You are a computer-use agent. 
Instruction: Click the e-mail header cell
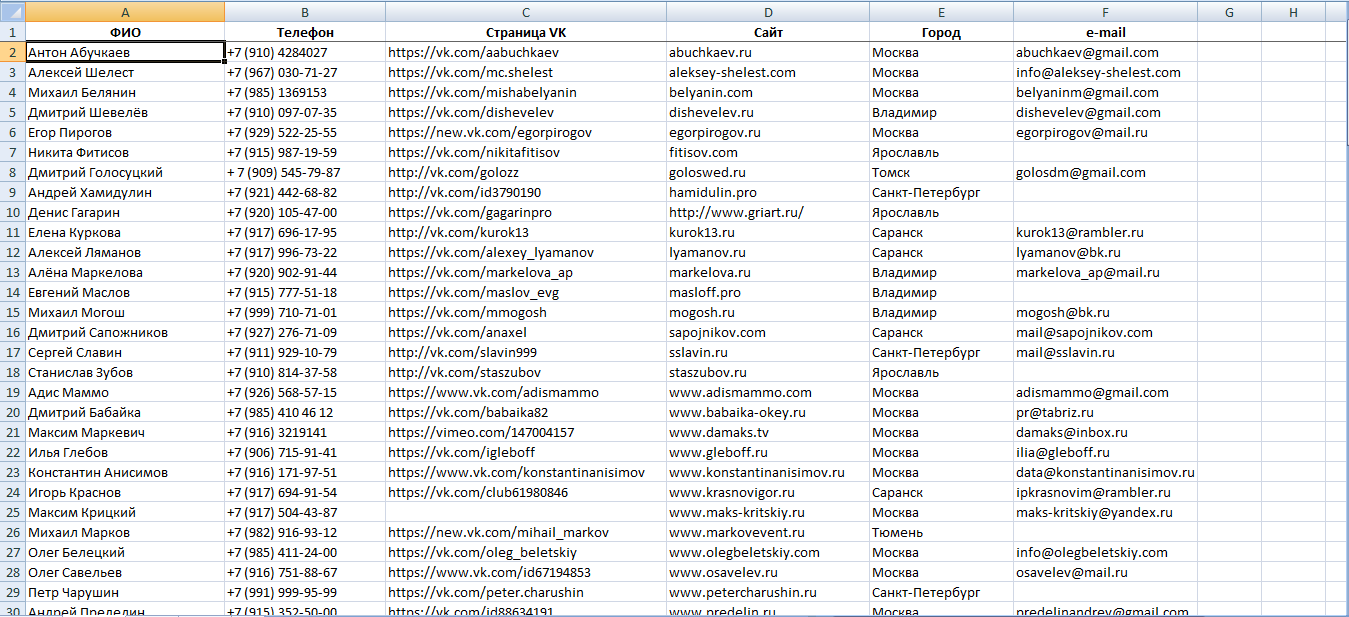1105,32
